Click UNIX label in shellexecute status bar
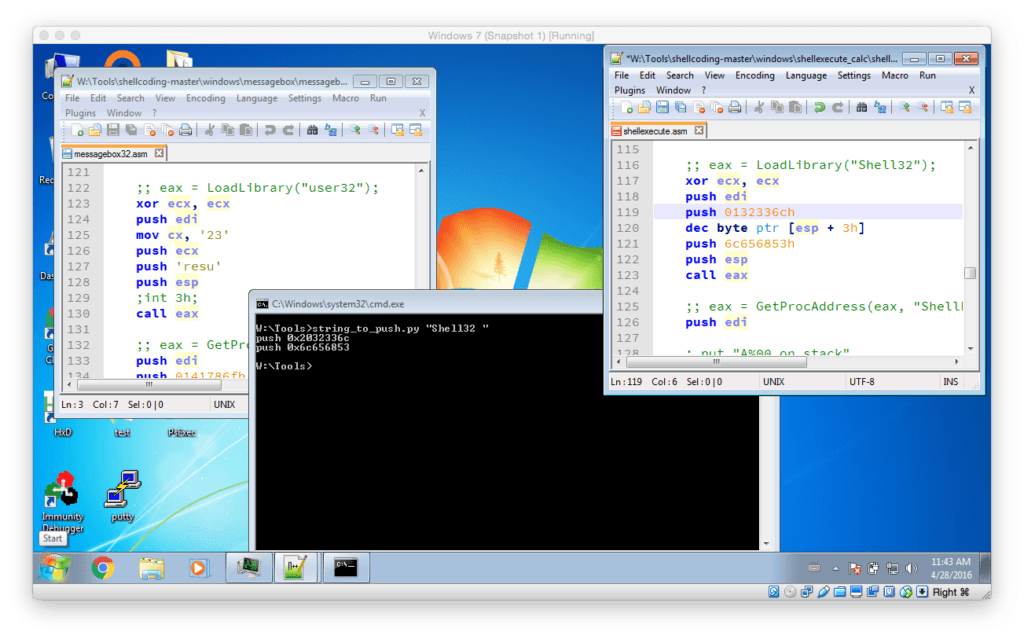1024x639 pixels. [774, 382]
